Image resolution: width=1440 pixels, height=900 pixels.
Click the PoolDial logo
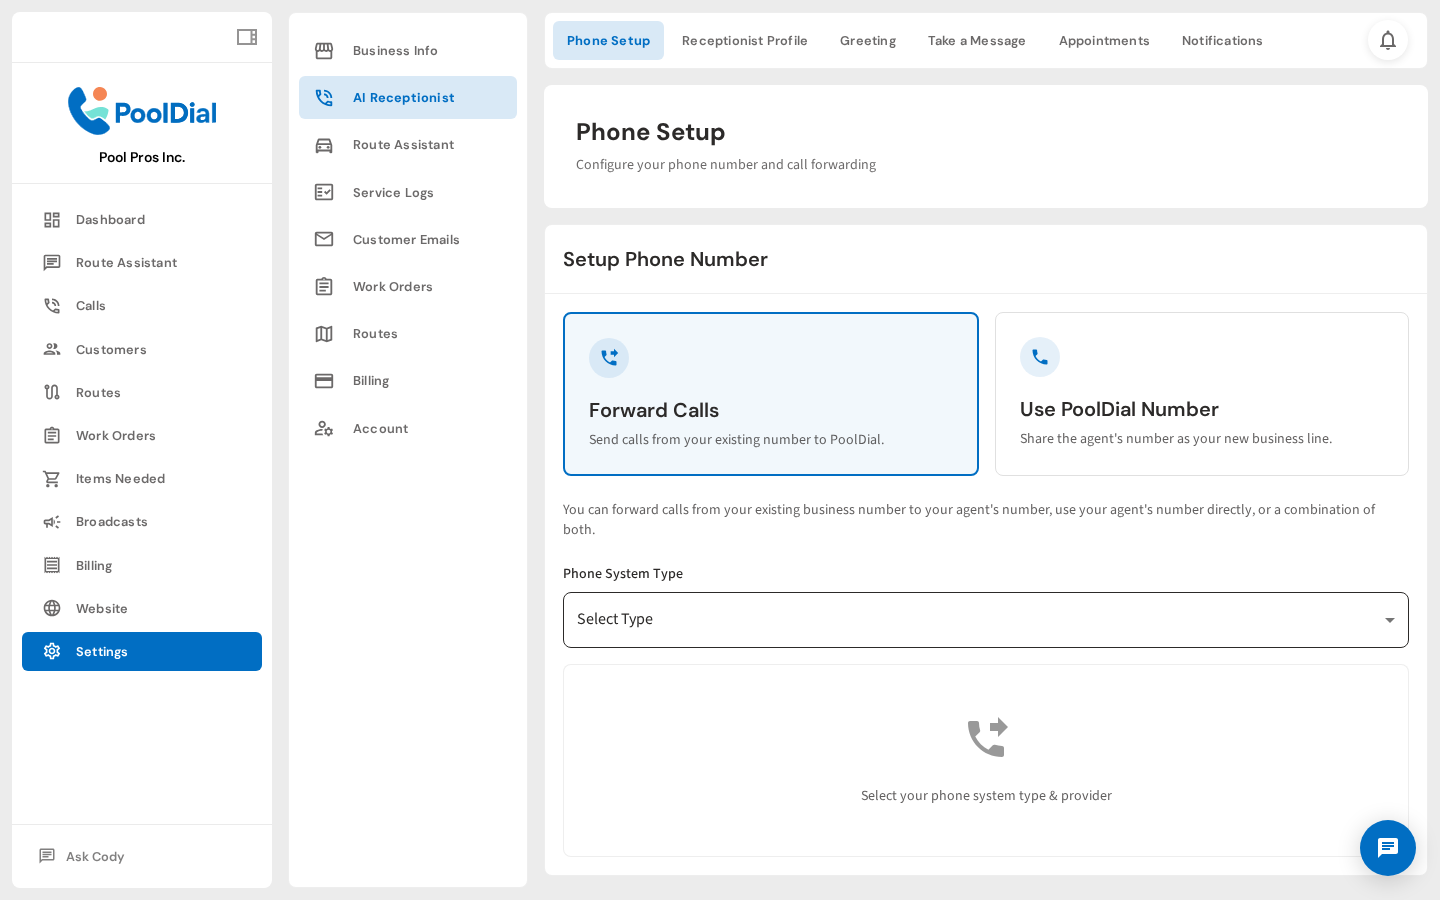pyautogui.click(x=141, y=111)
